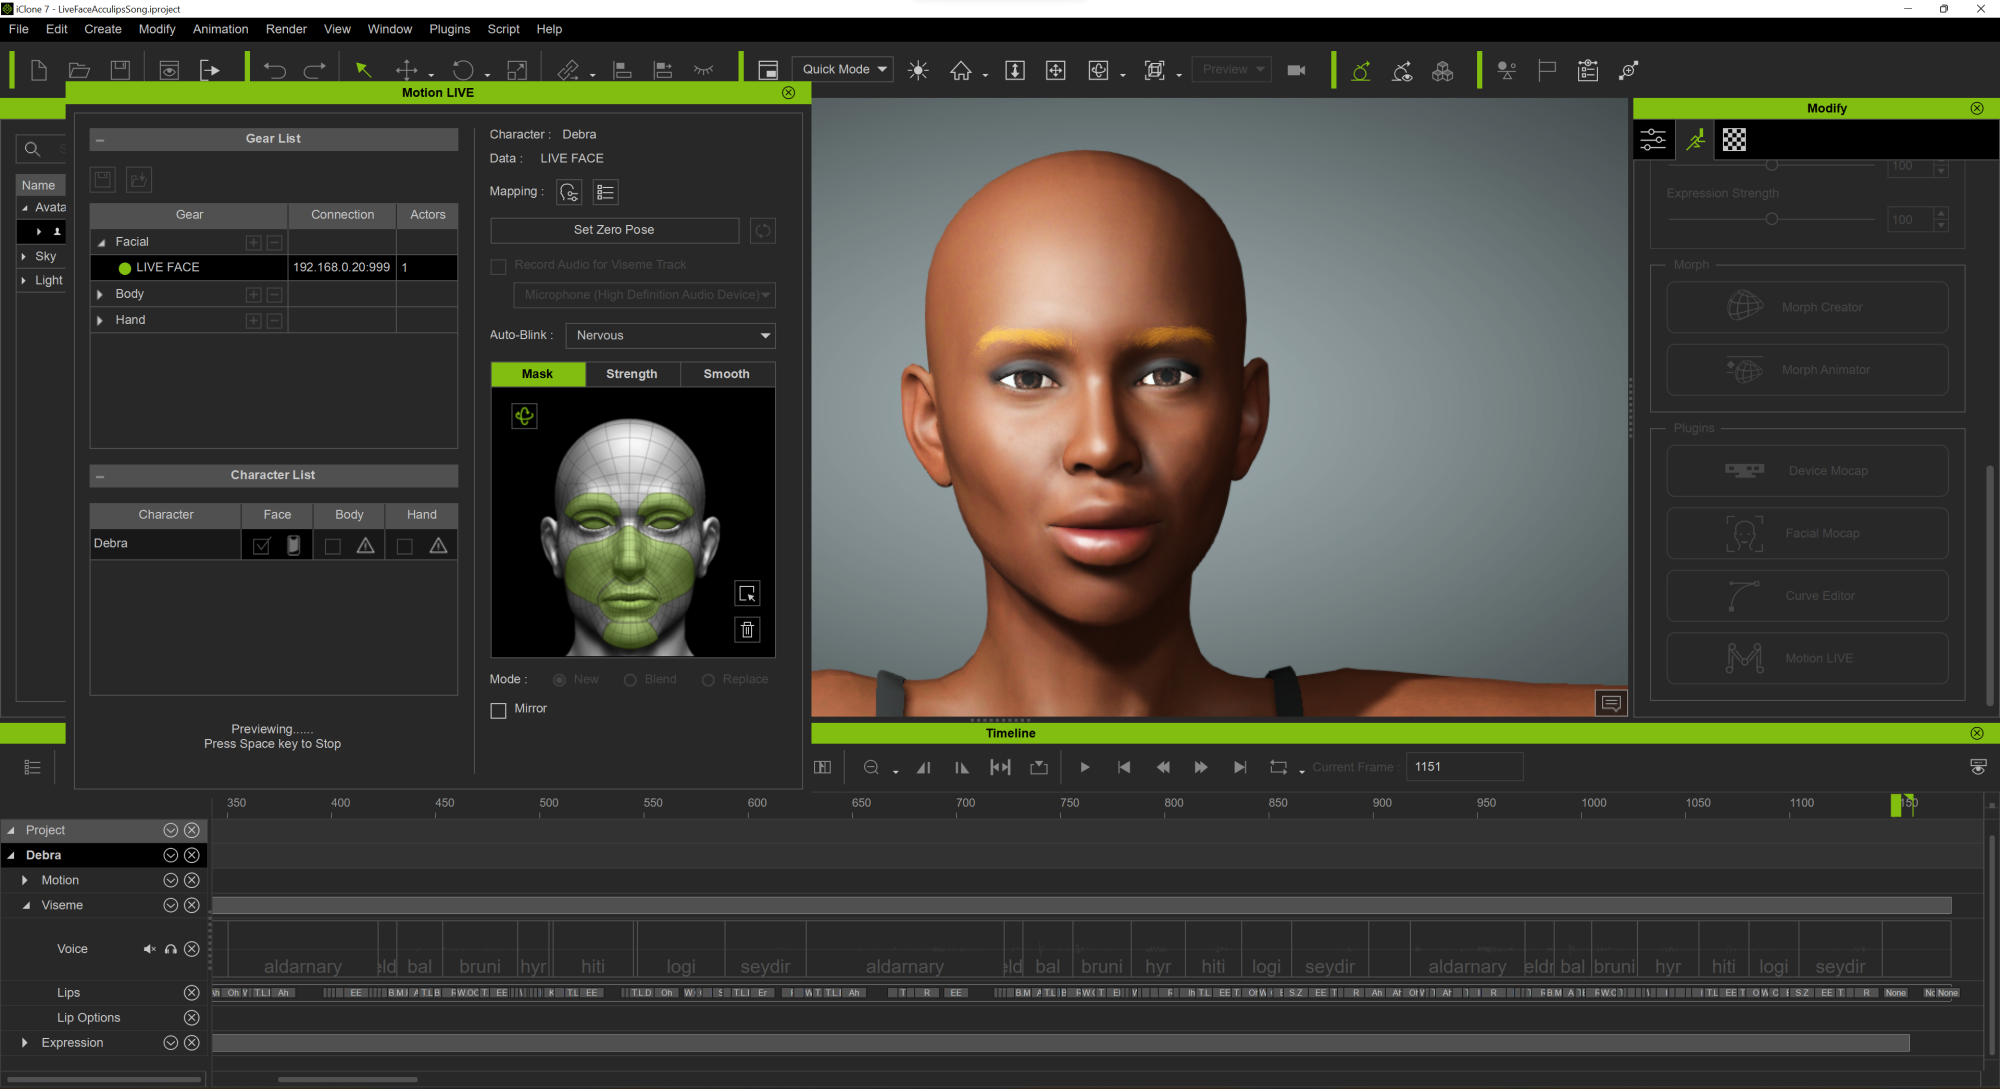2000x1089 pixels.
Task: Select the New mode radio button
Action: pyautogui.click(x=559, y=680)
